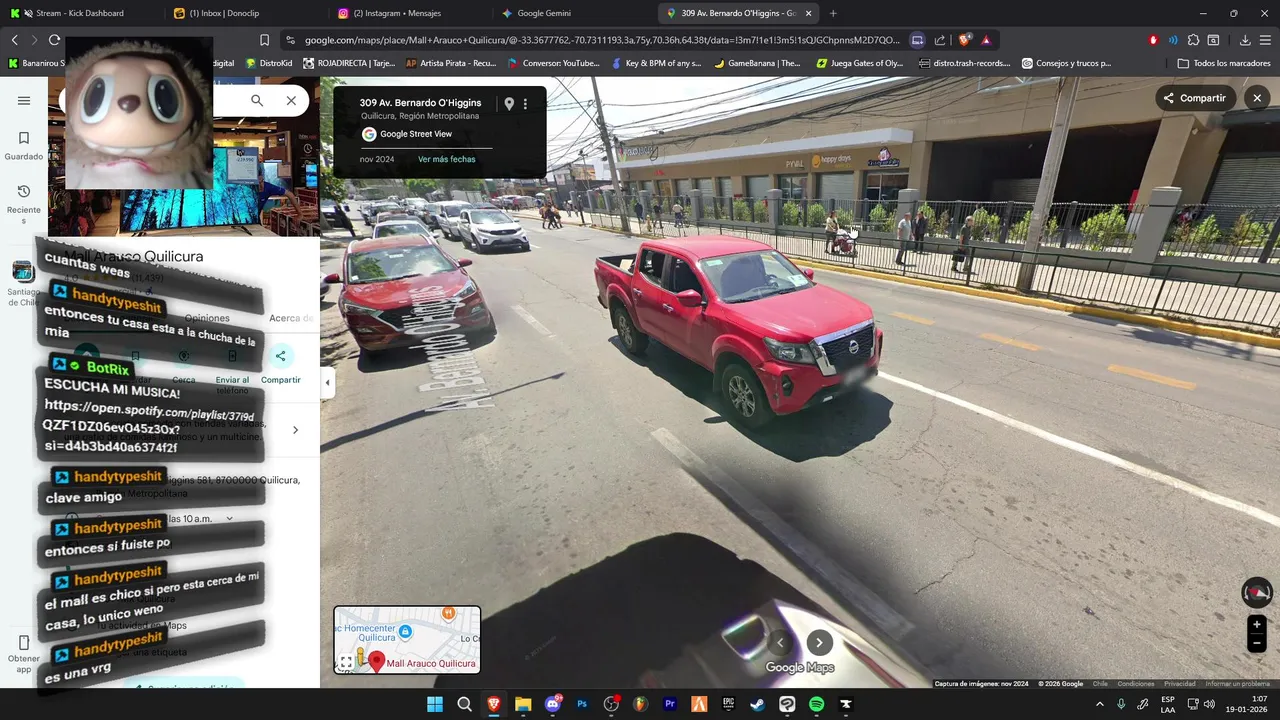Expand the place description chevron
Viewport: 1280px width, 720px height.
(295, 430)
